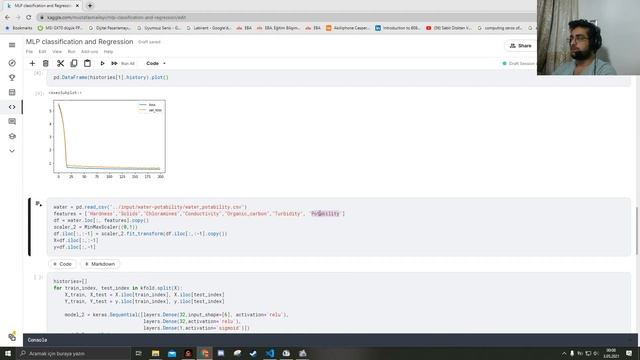Click the kaggle.com address bar
Screen dimensions: 640x360
coord(286,18)
